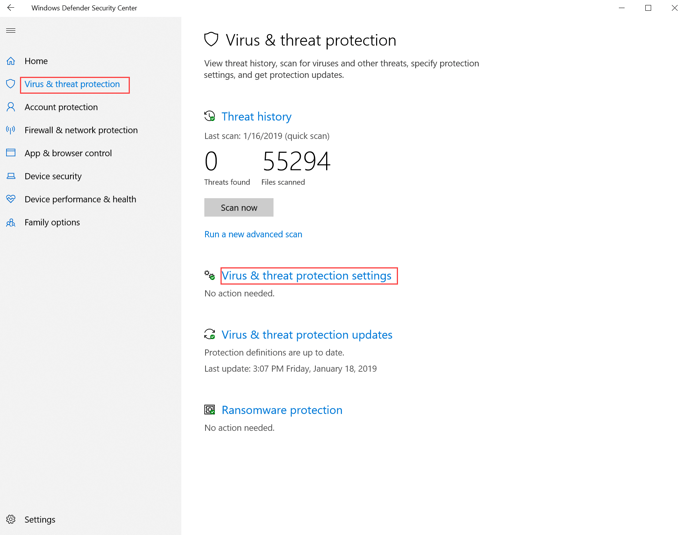
Task: Click the back arrow icon
Action: (11, 8)
